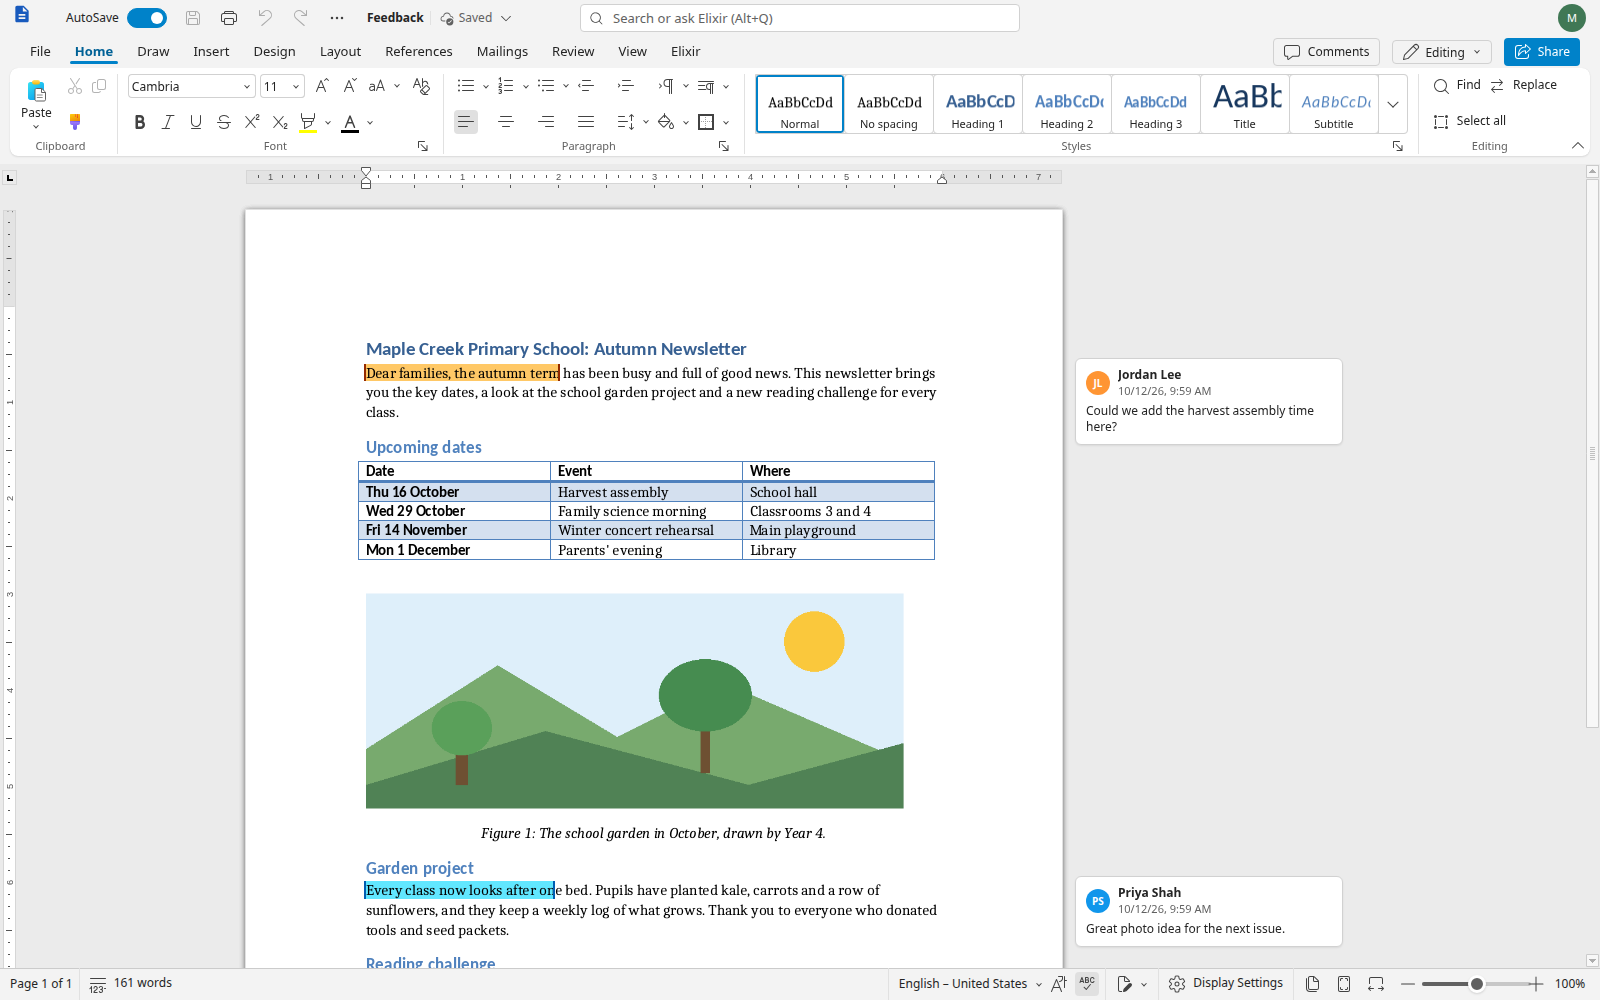Open the Comments button
Viewport: 1600px width, 1000px height.
1326,52
